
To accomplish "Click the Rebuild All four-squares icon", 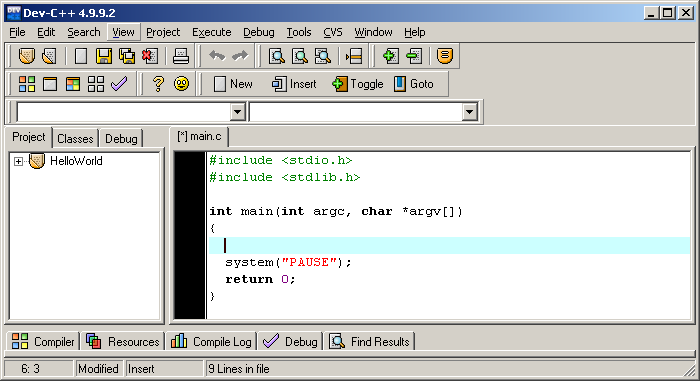I will tap(96, 84).
